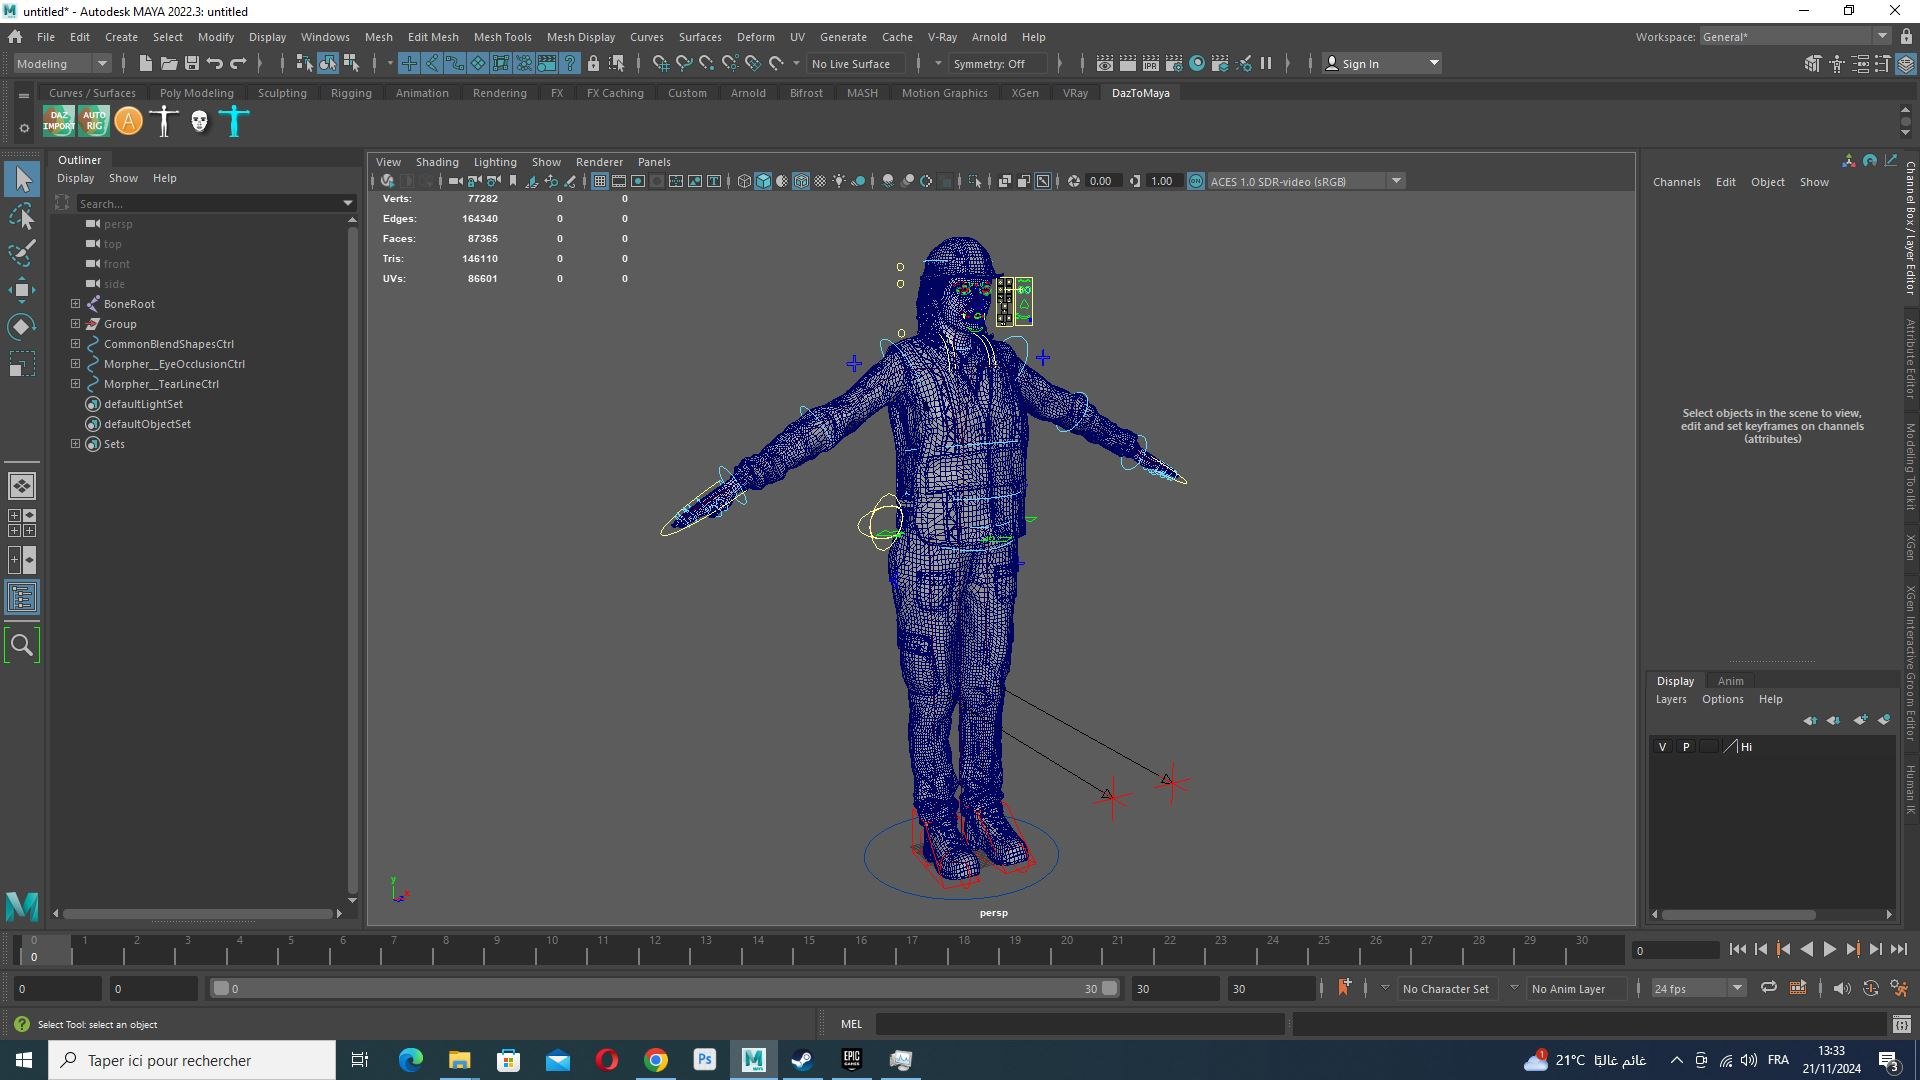Open the viewport Shading menu
This screenshot has width=1920, height=1080.
coord(437,162)
